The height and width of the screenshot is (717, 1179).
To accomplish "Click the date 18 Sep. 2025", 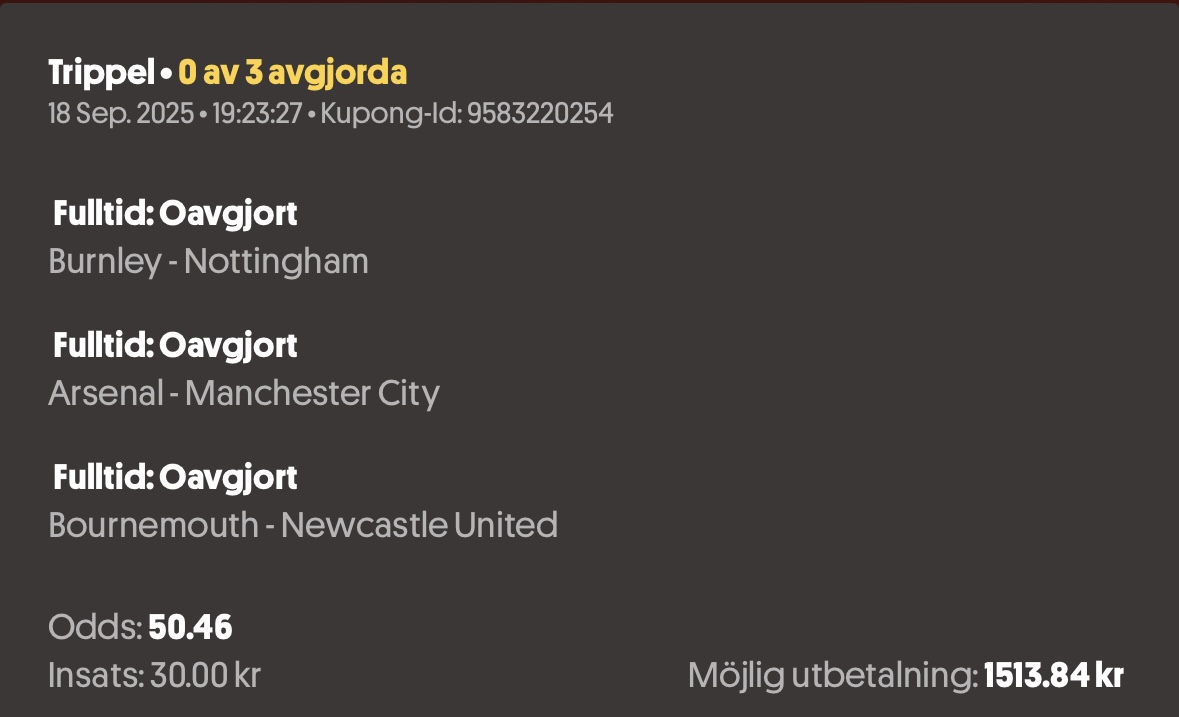I will pos(121,114).
